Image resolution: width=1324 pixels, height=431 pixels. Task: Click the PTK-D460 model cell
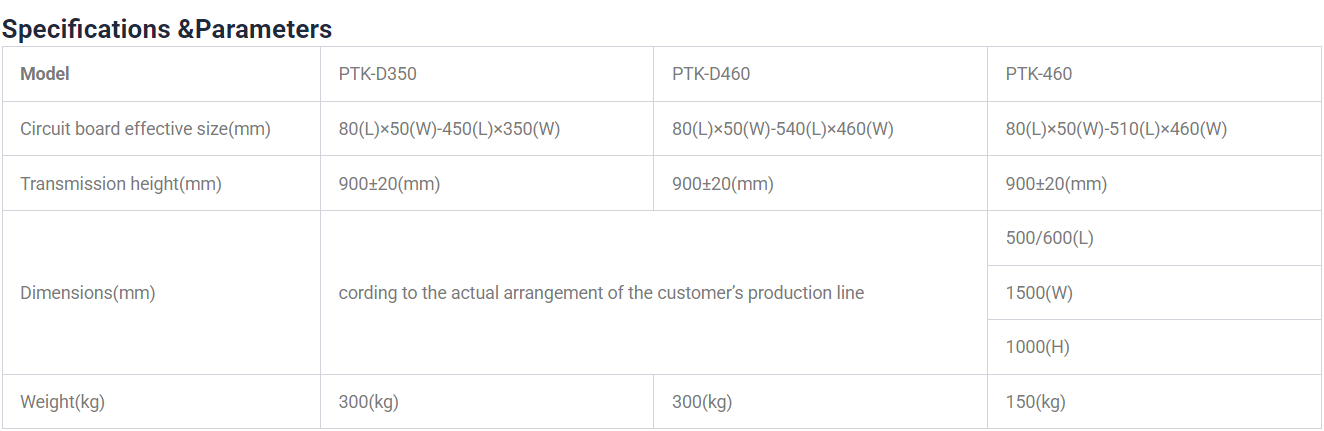[x=711, y=74]
